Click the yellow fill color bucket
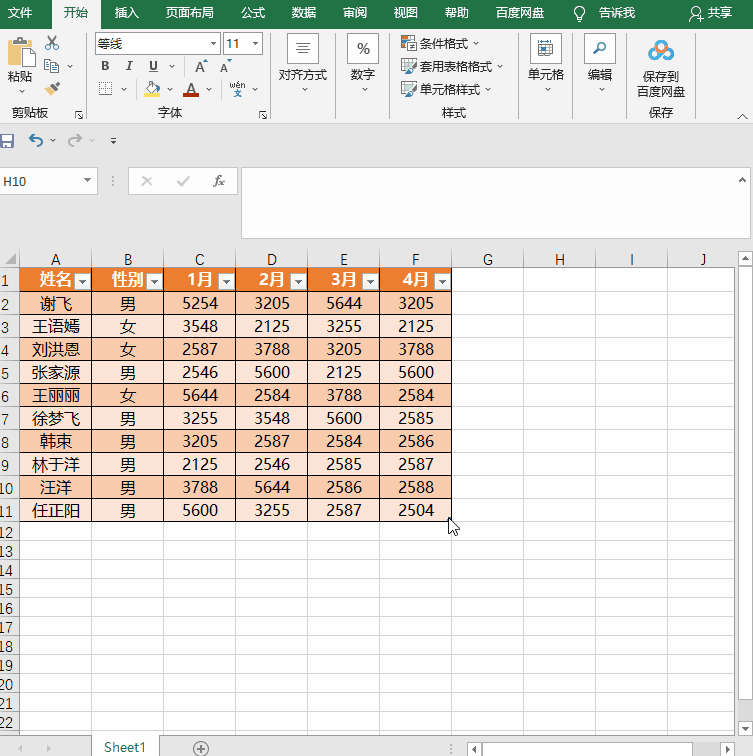 point(152,89)
